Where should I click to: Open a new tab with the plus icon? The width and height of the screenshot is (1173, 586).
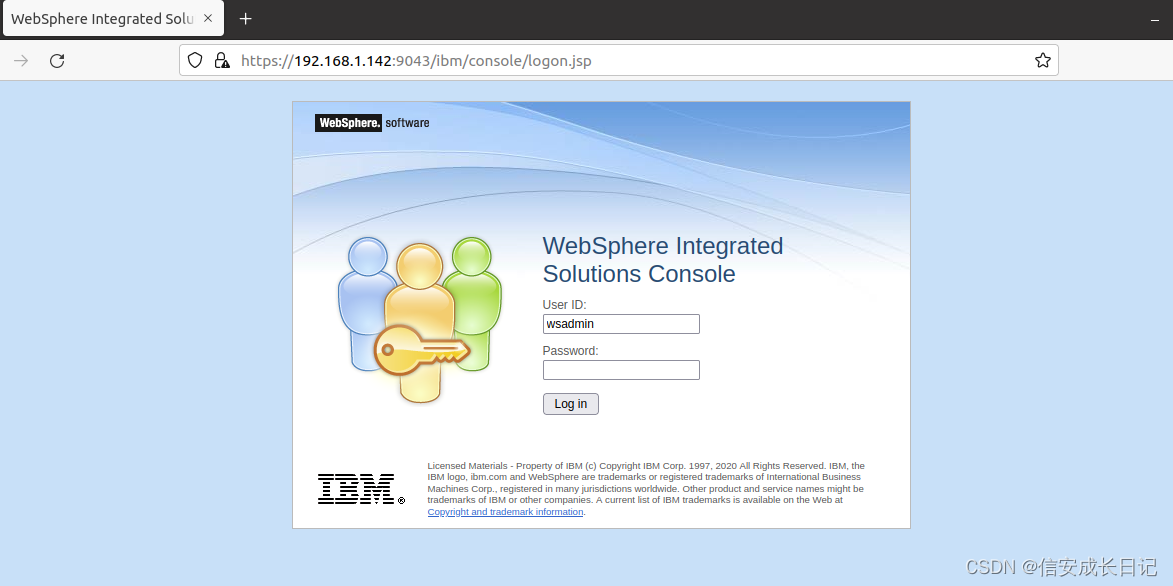(245, 19)
